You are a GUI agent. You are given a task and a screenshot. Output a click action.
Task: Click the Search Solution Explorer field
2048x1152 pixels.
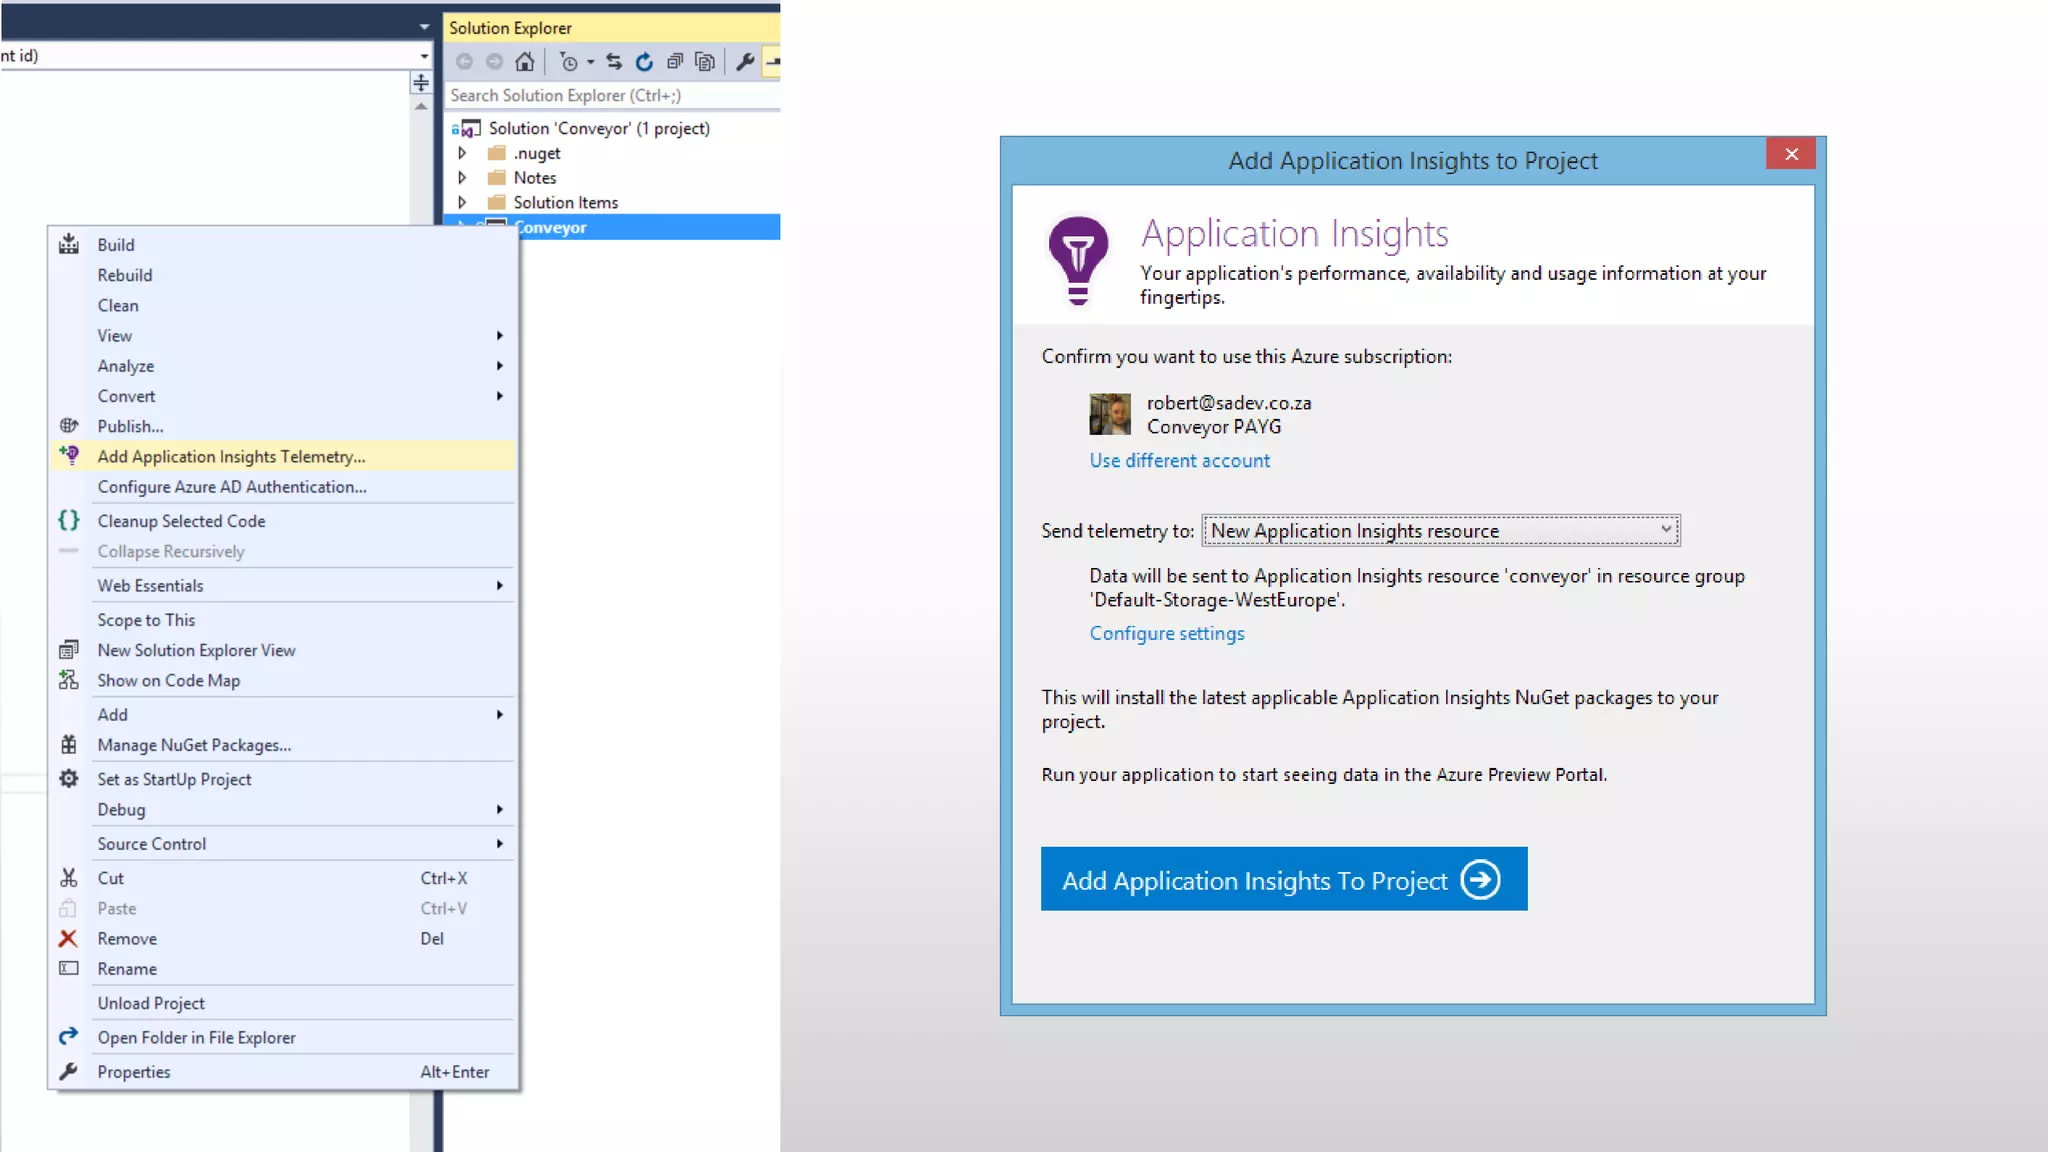(x=610, y=95)
